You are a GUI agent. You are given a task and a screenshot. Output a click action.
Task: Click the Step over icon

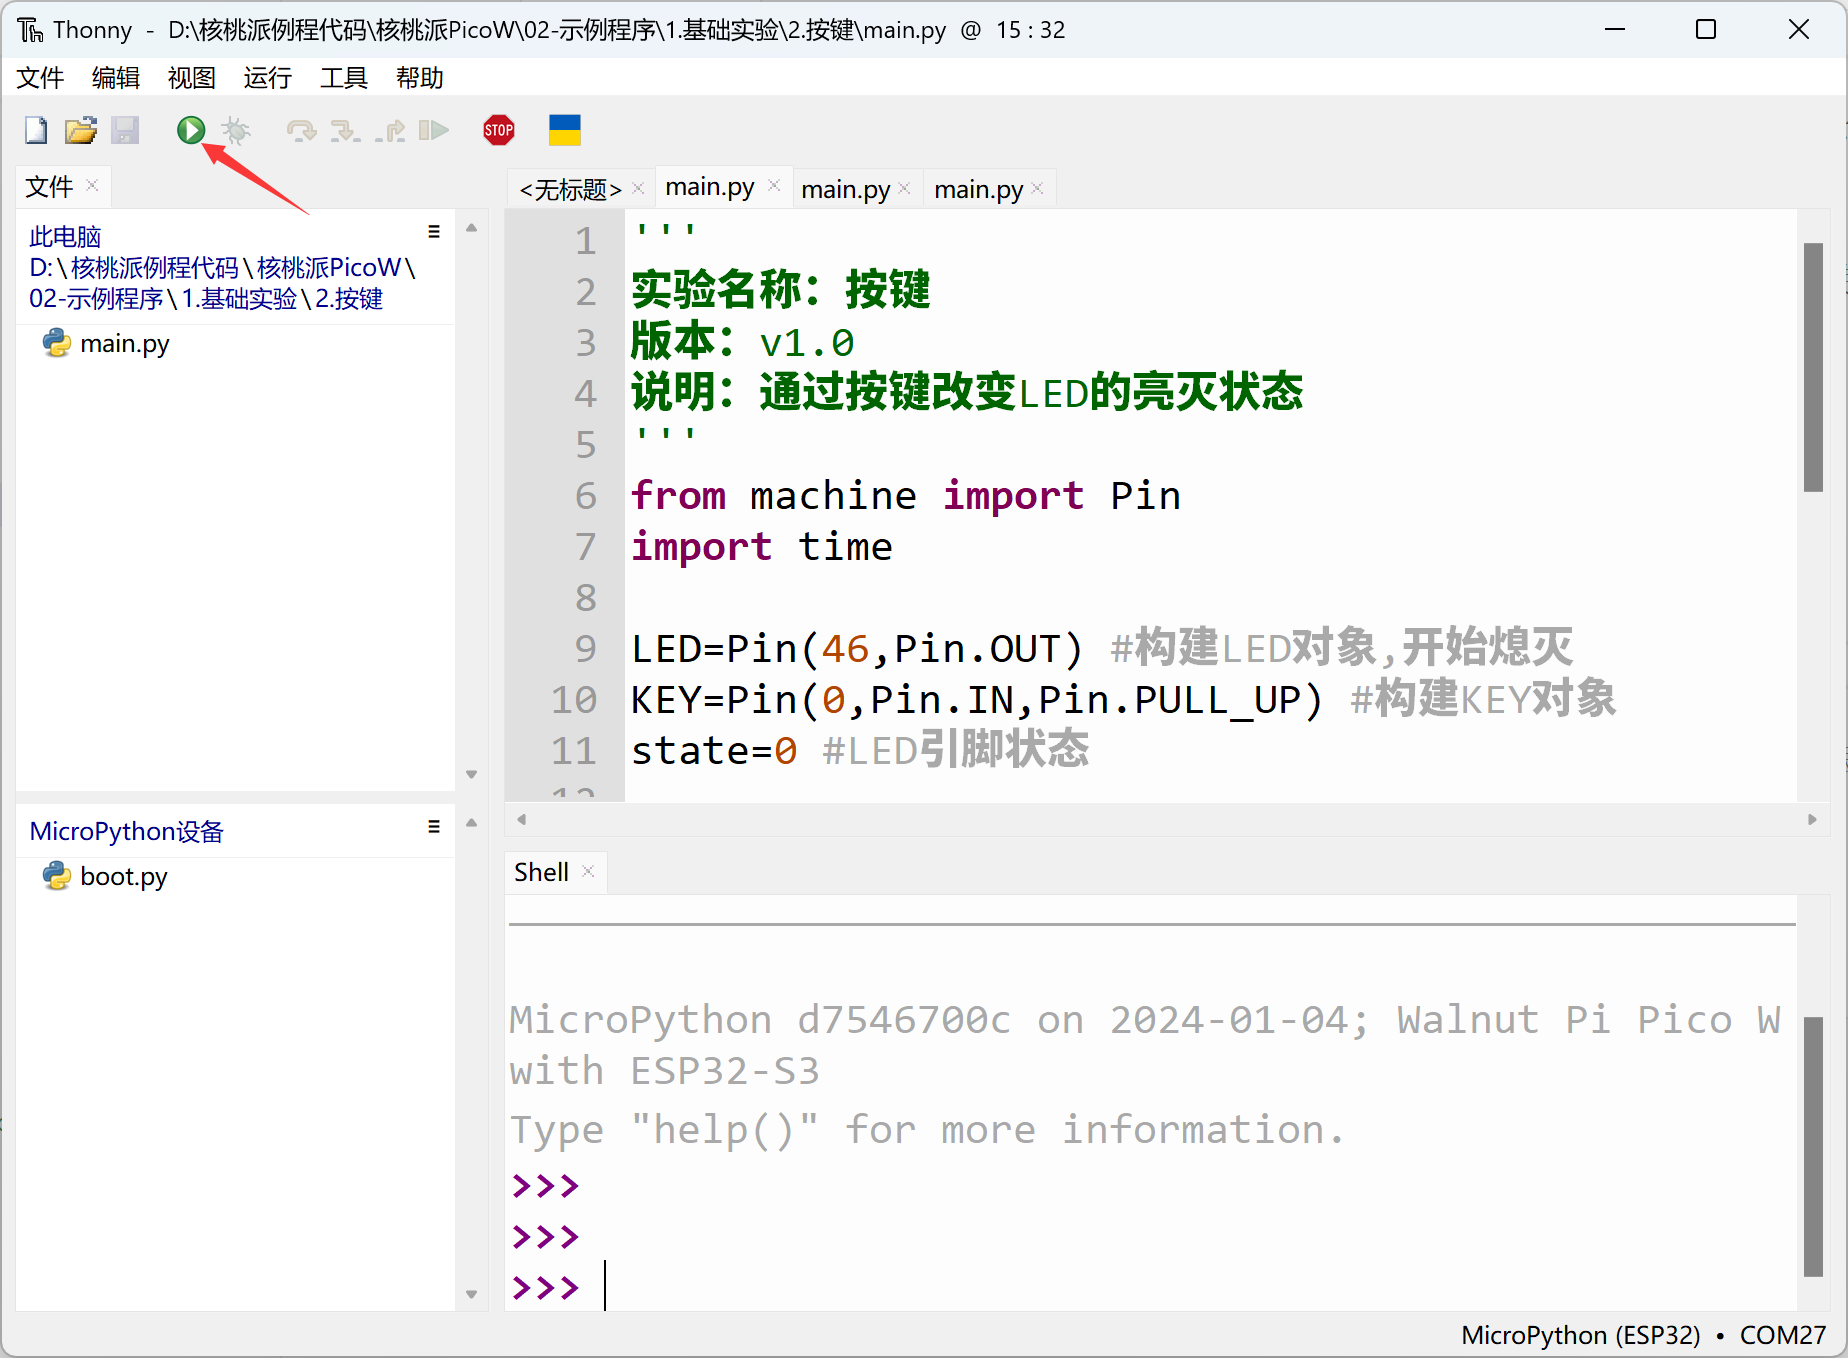(x=300, y=131)
